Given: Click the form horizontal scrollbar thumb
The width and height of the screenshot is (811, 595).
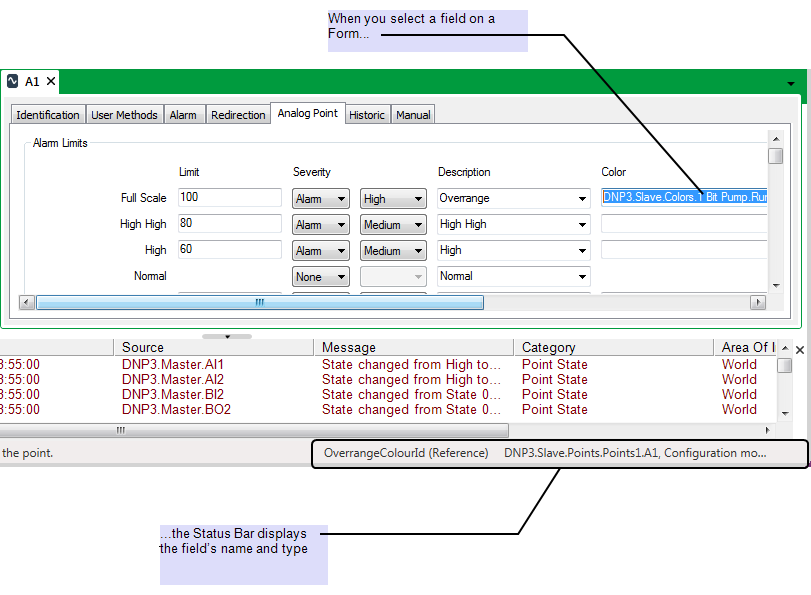Looking at the screenshot, I should 260,302.
